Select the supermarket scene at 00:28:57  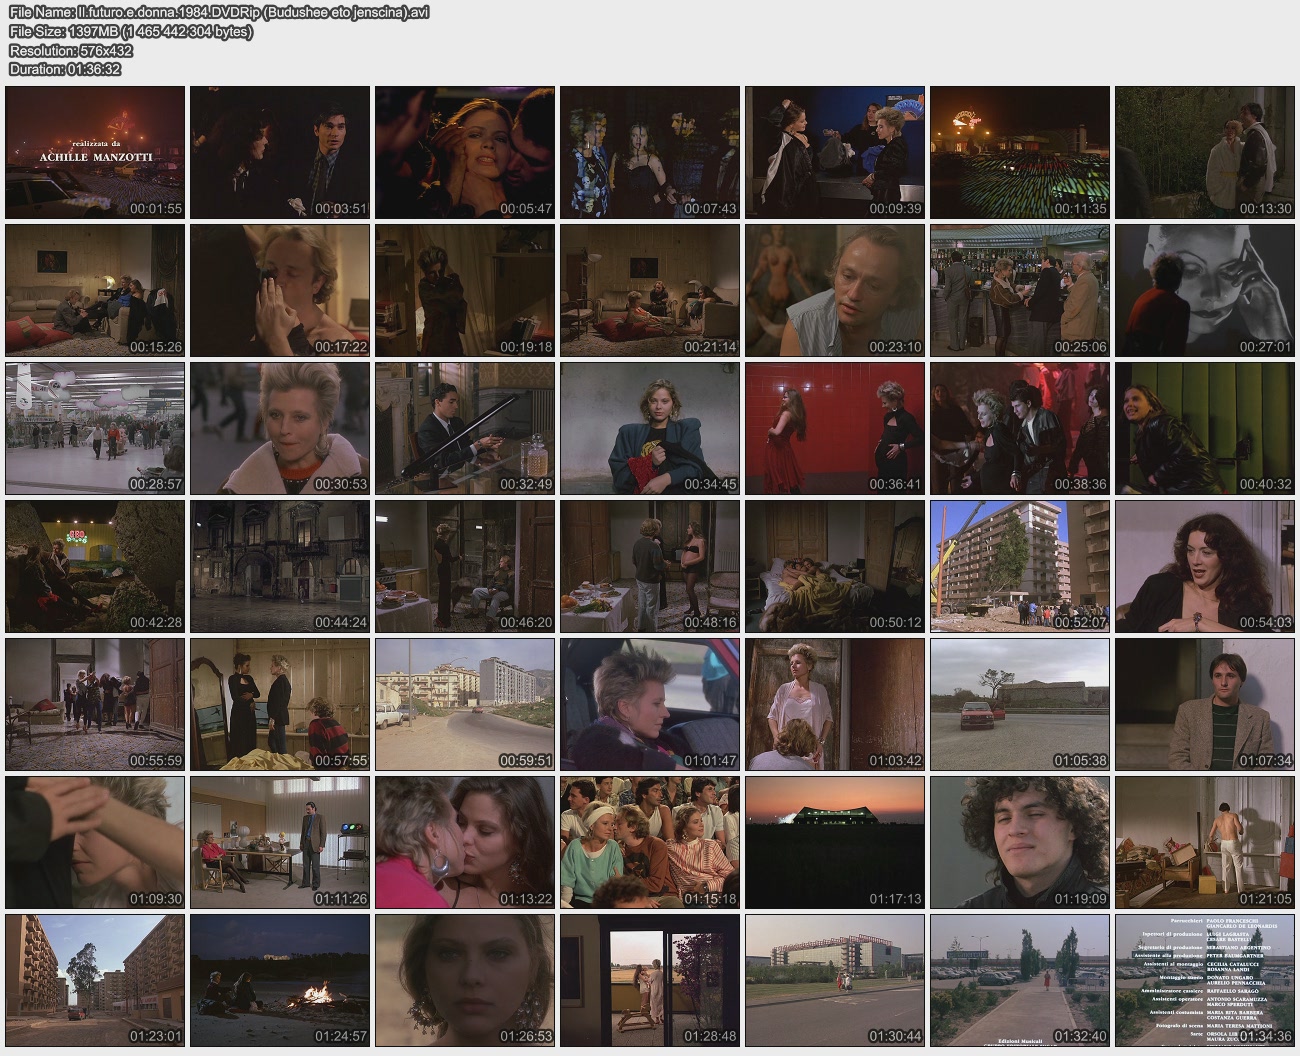click(x=95, y=428)
